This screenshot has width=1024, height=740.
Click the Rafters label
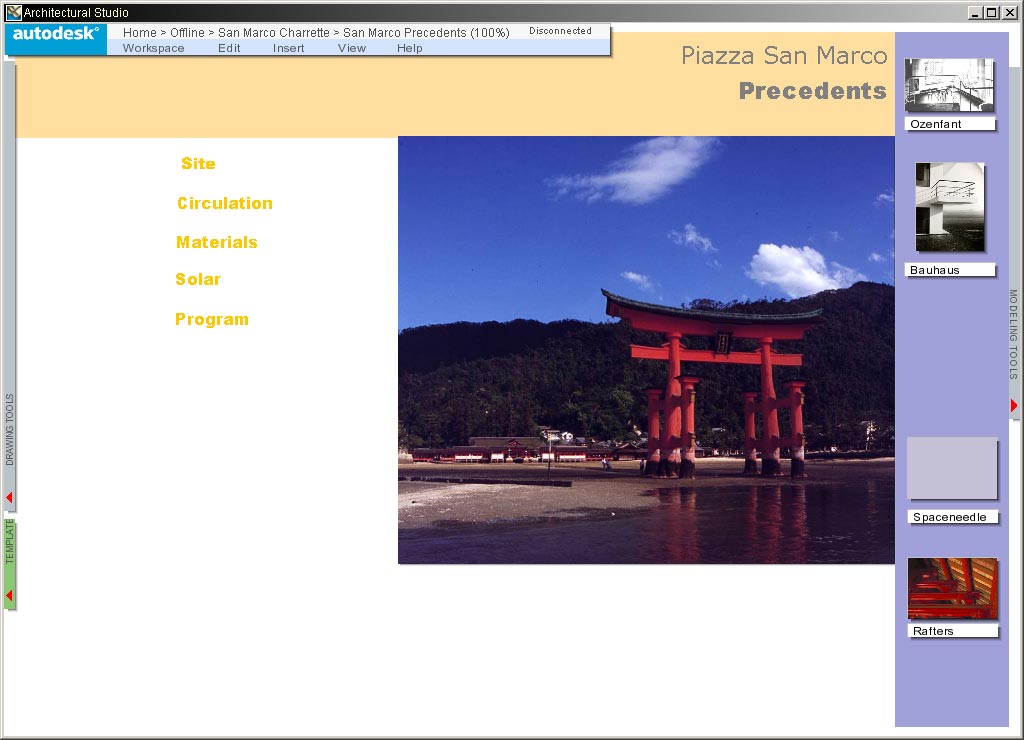(953, 631)
